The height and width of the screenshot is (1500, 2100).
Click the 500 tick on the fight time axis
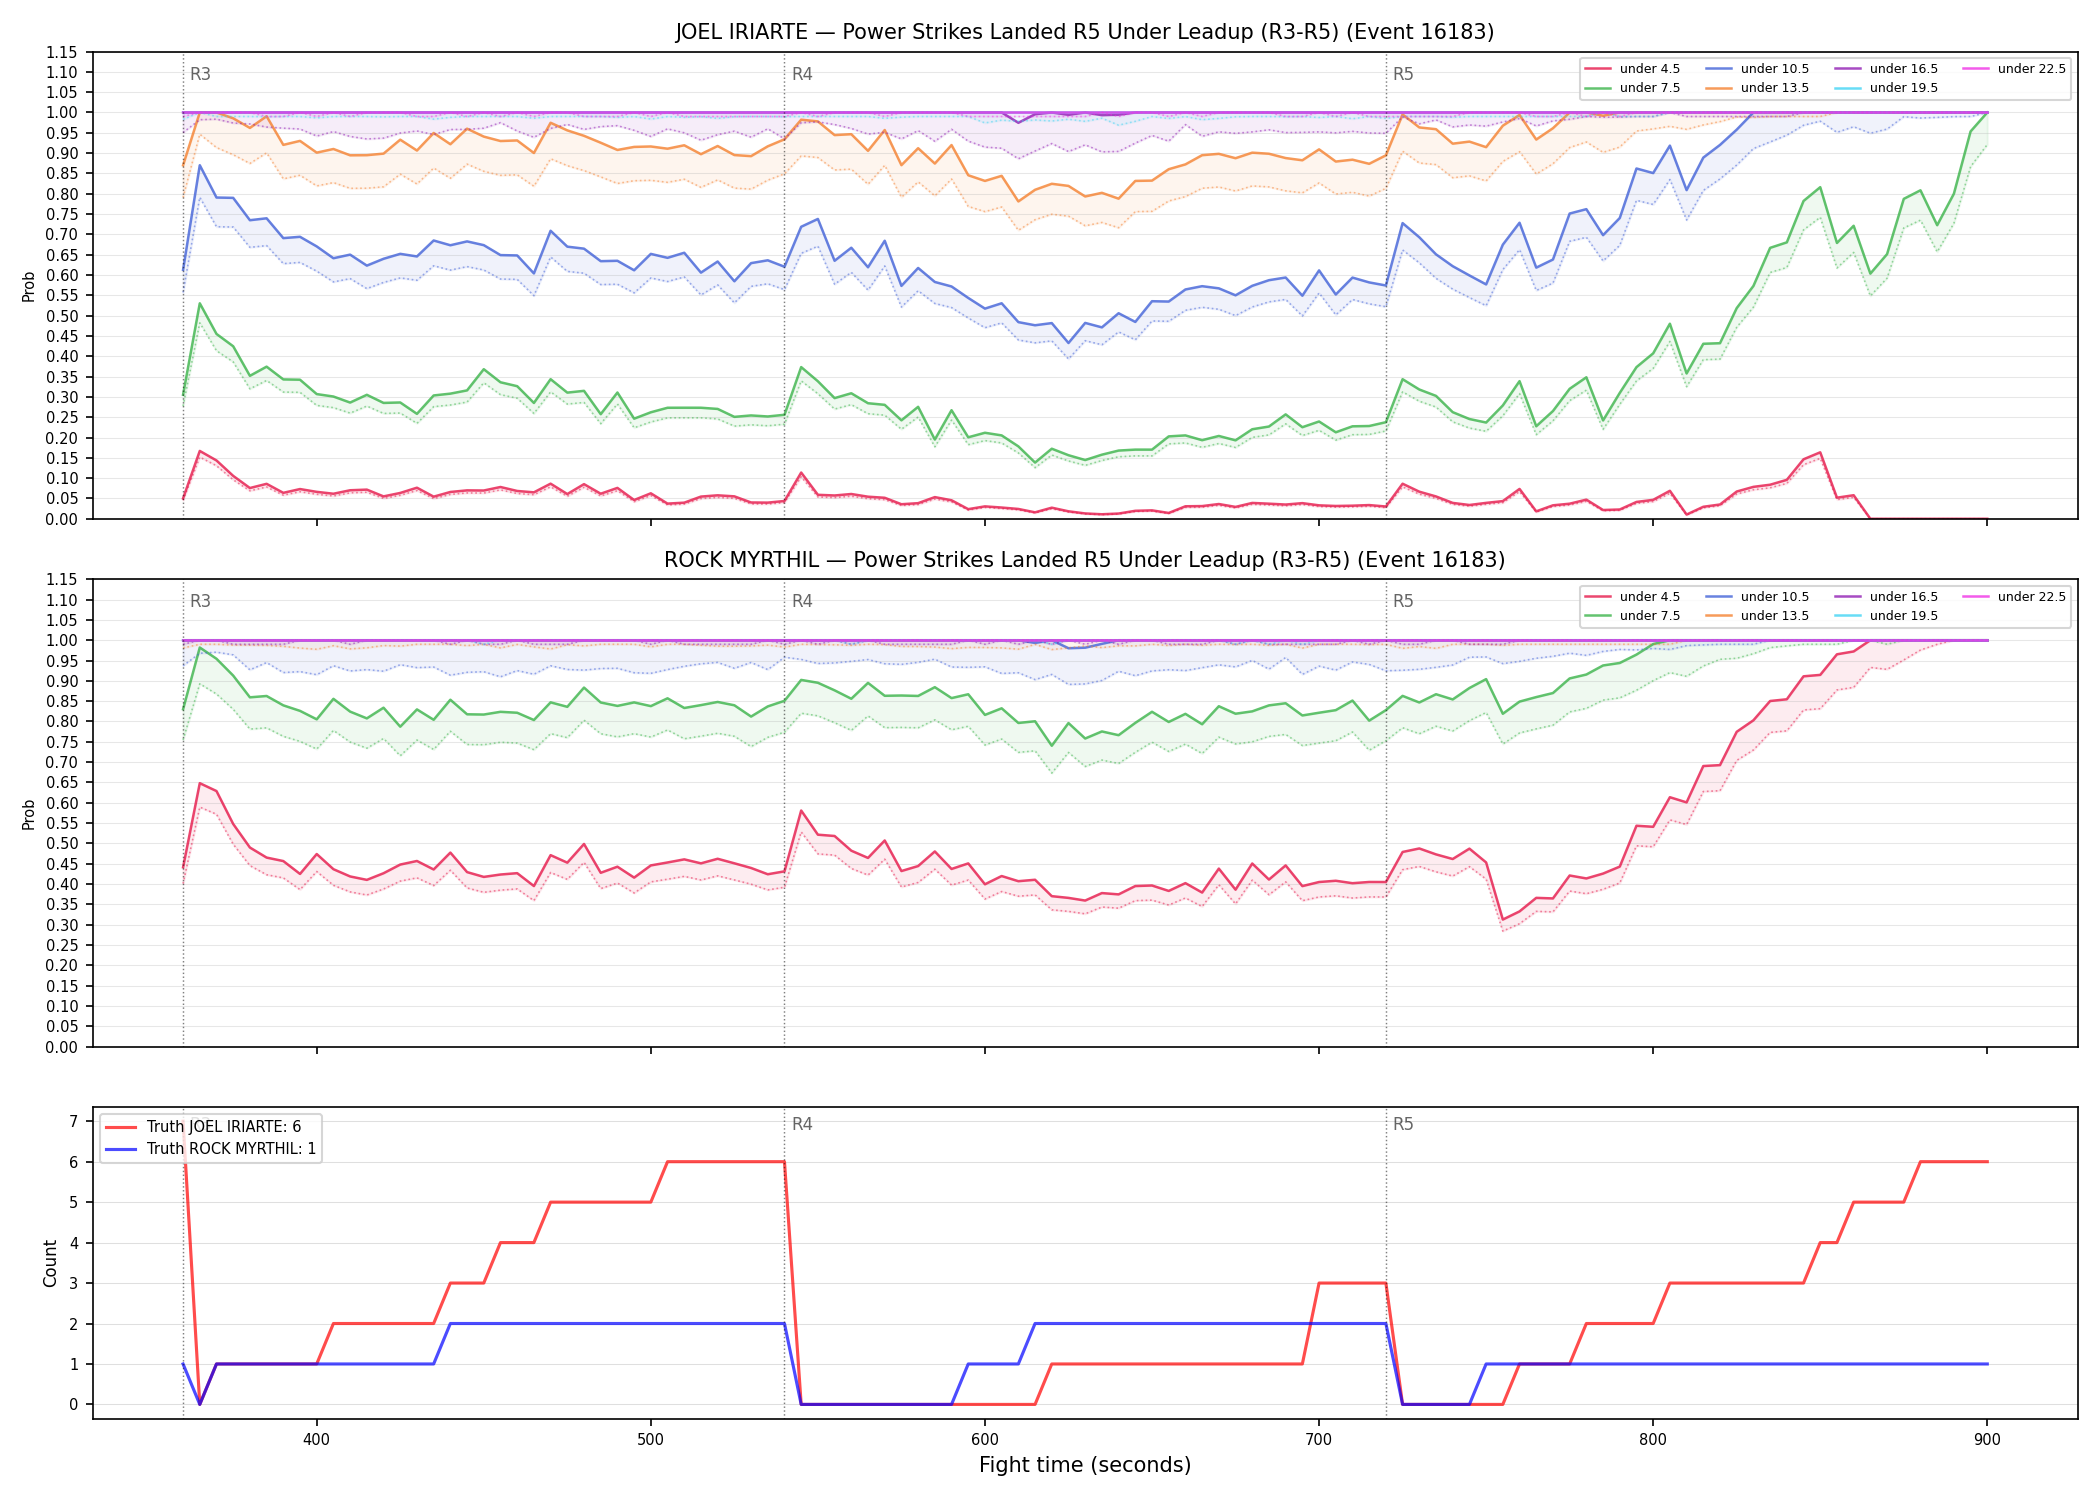click(651, 1438)
